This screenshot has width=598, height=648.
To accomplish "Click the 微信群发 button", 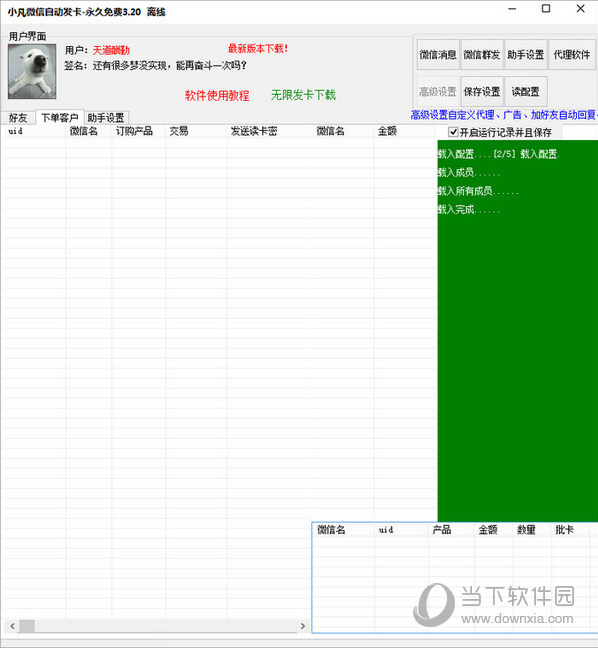I will tap(481, 55).
